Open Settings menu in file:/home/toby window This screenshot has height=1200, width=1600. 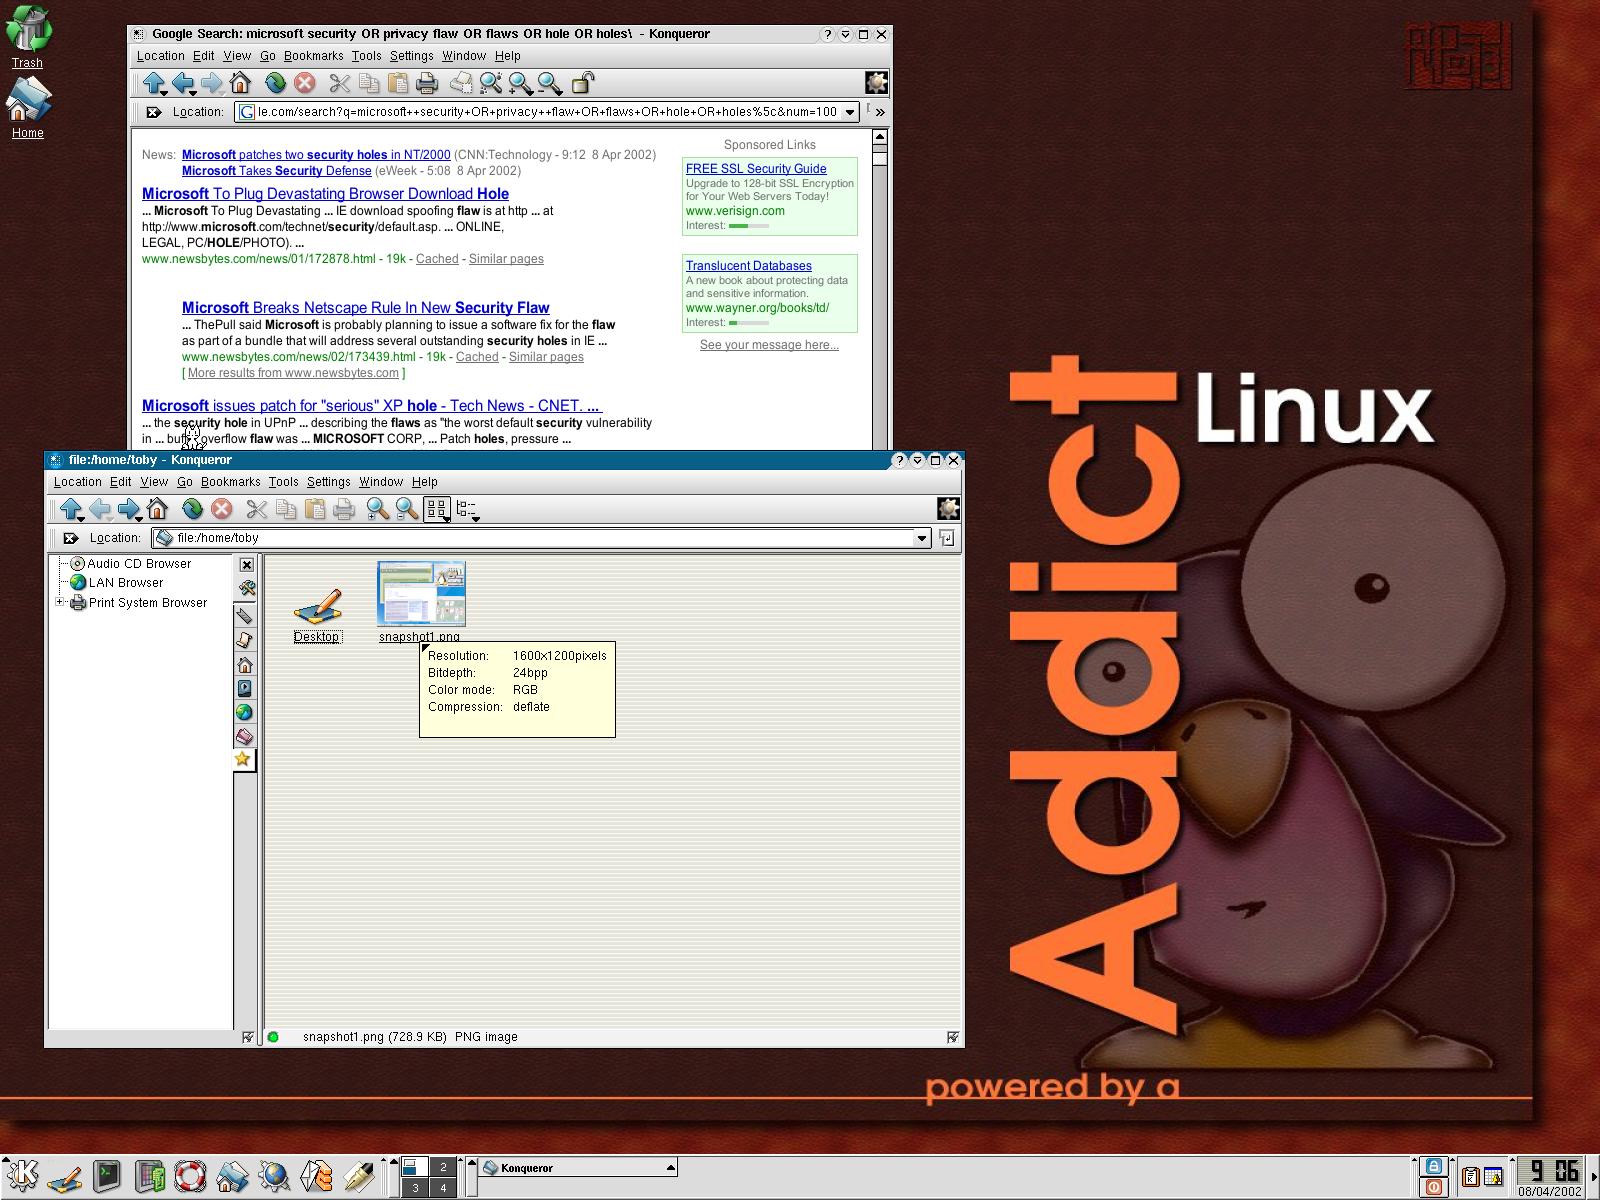[328, 482]
